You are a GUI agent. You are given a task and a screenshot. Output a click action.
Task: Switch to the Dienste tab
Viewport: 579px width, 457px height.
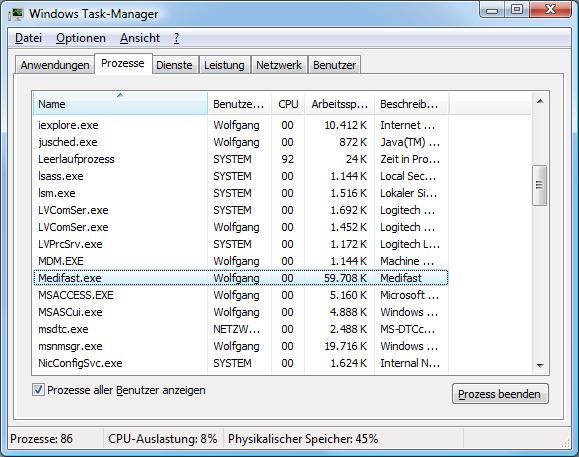coord(174,65)
